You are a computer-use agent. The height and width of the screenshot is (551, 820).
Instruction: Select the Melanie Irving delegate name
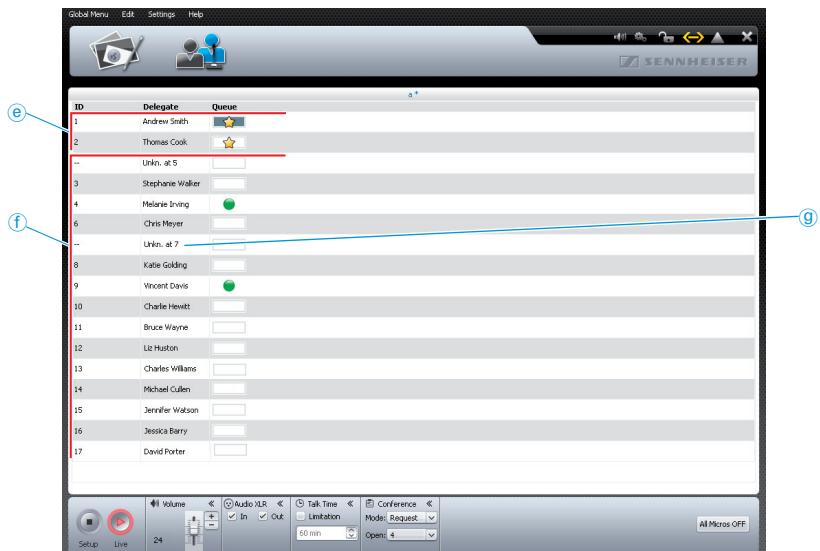(x=166, y=204)
